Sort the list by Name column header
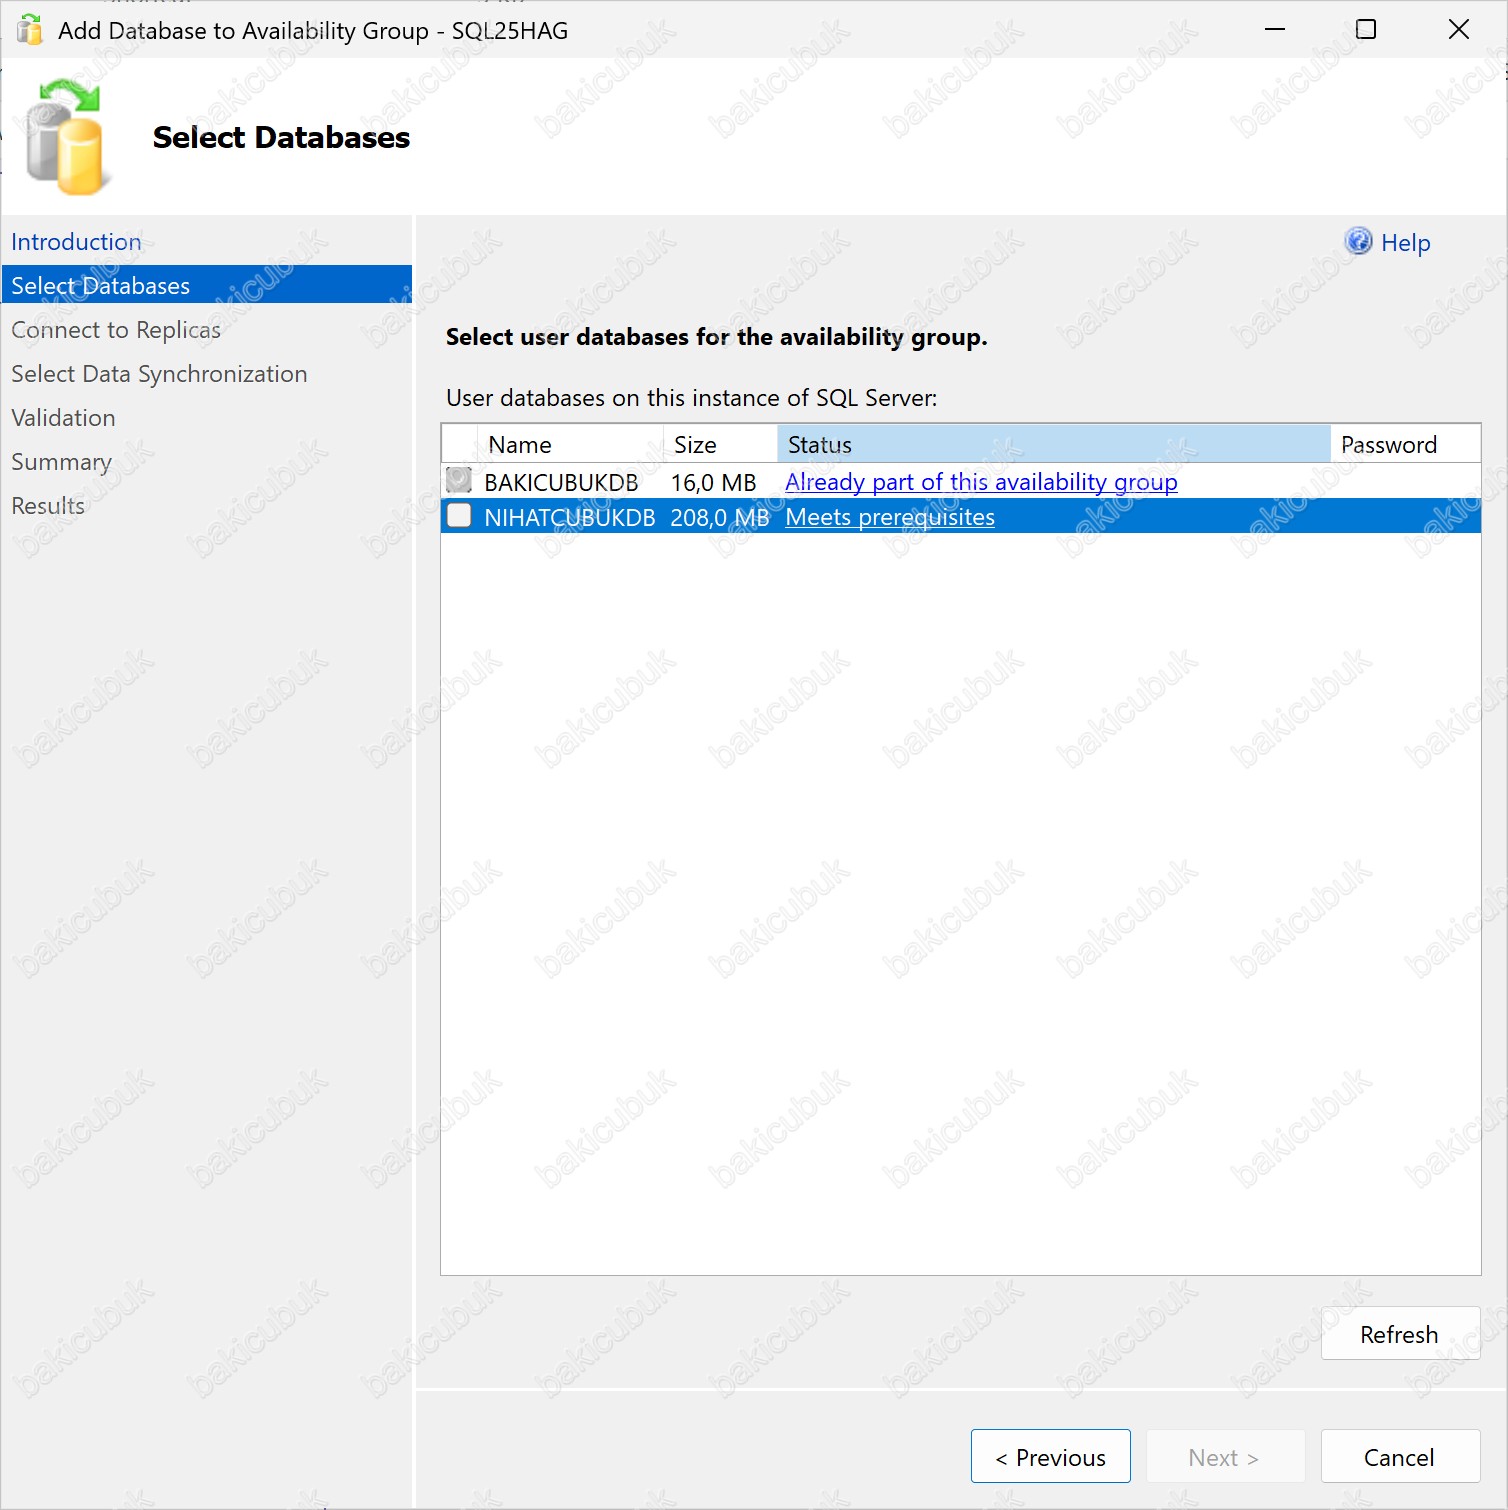This screenshot has width=1508, height=1510. 520,445
